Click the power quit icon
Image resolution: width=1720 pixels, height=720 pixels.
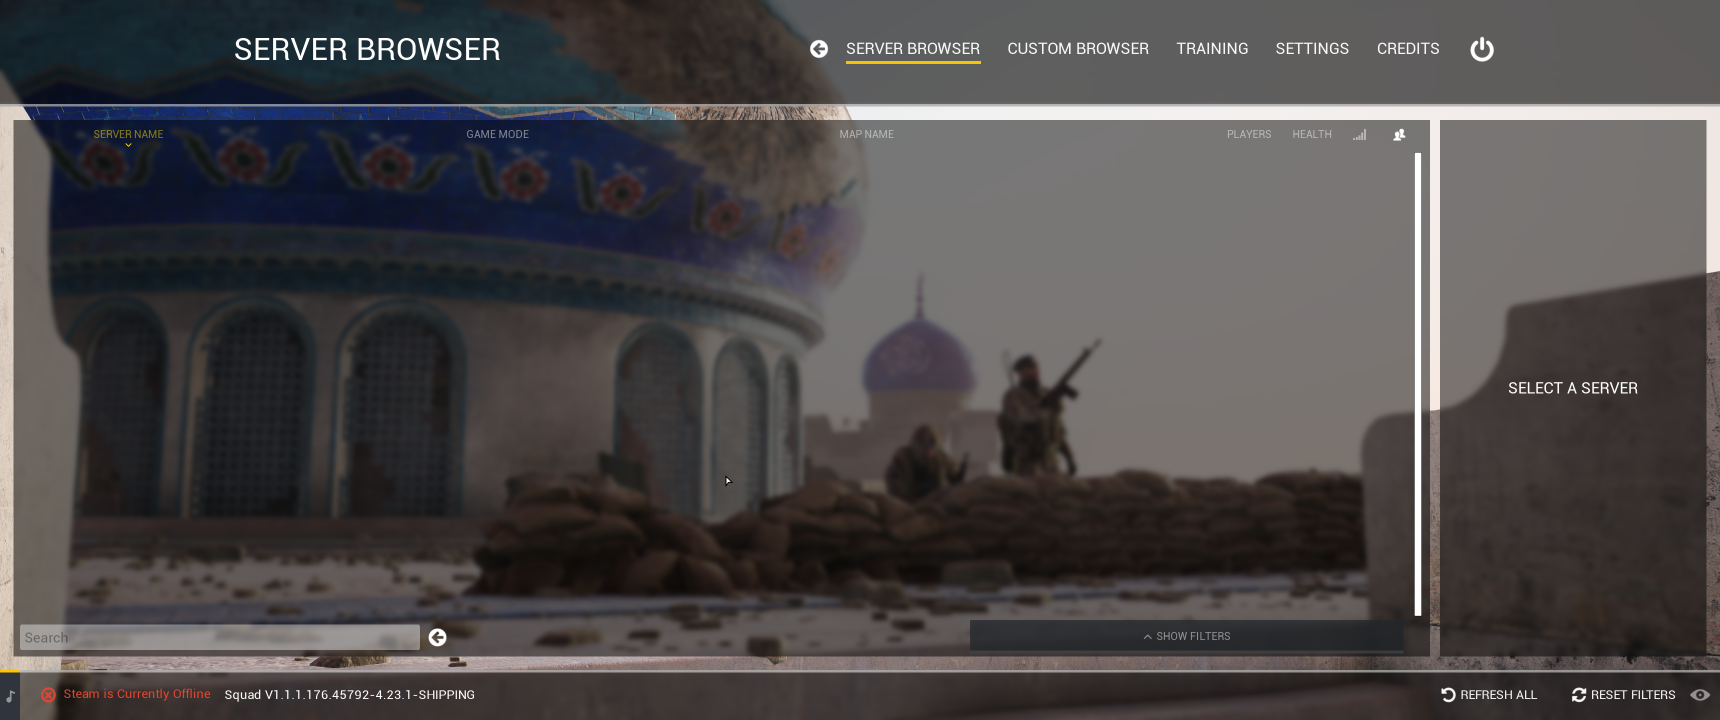1482,49
